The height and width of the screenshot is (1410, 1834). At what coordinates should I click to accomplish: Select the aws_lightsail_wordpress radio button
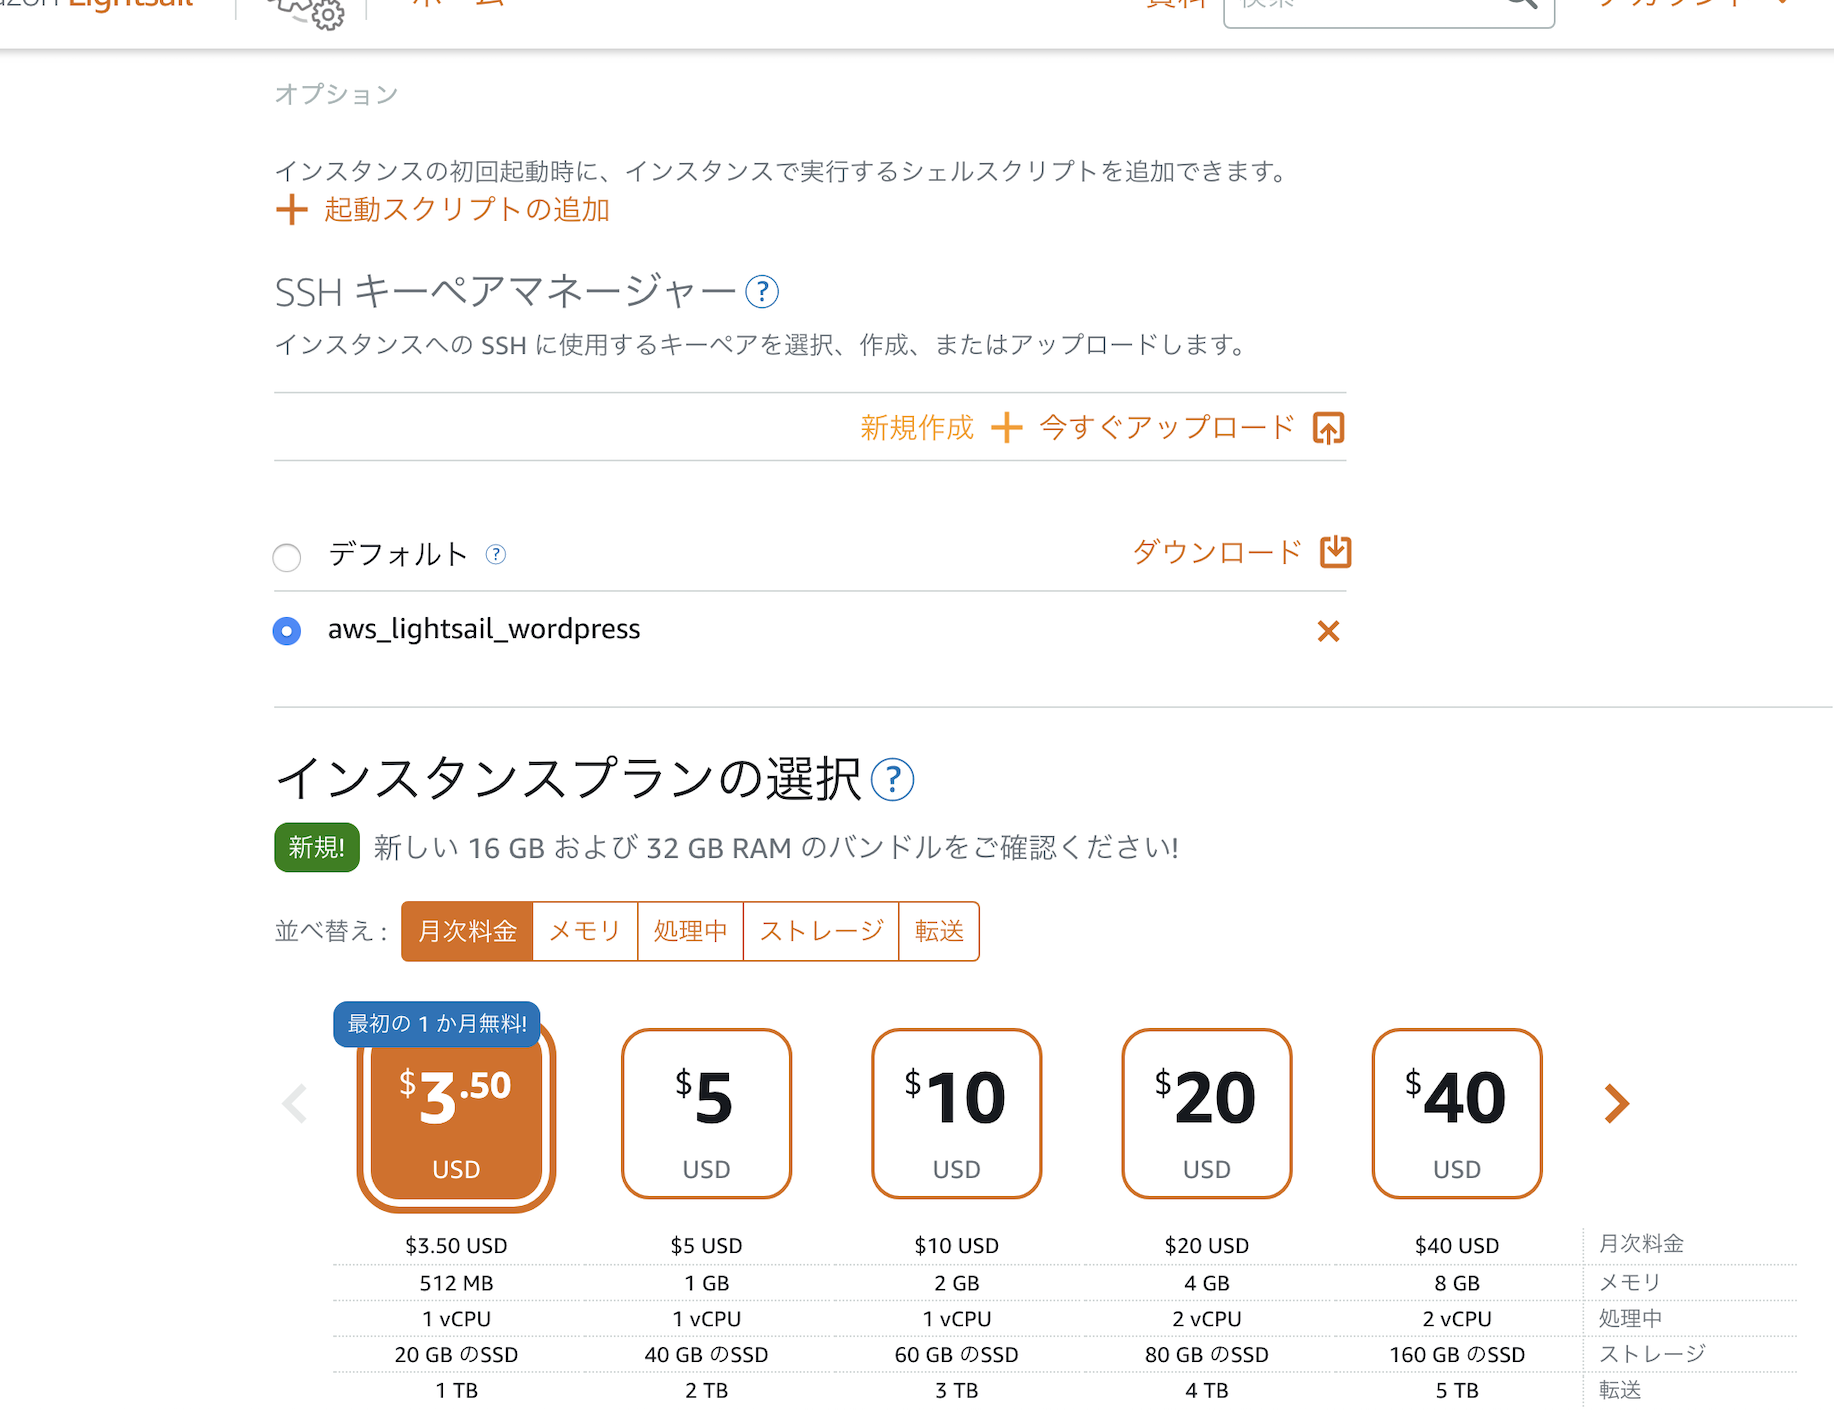(x=287, y=631)
